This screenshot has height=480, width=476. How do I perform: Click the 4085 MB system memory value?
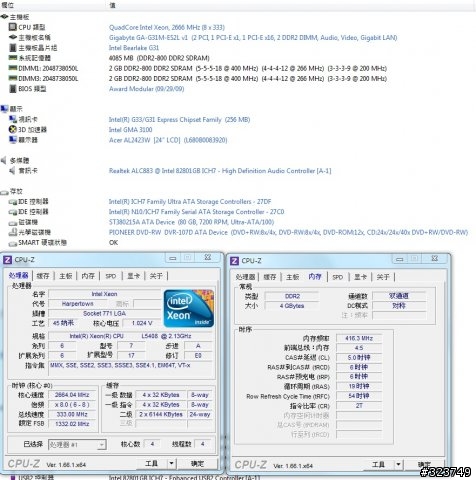pos(159,58)
